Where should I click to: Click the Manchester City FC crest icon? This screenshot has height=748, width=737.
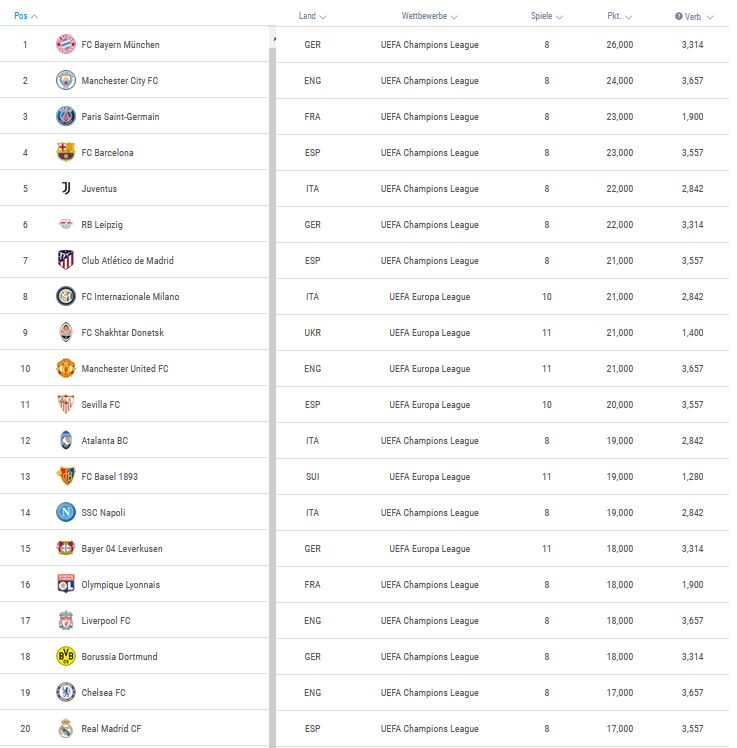[66, 80]
